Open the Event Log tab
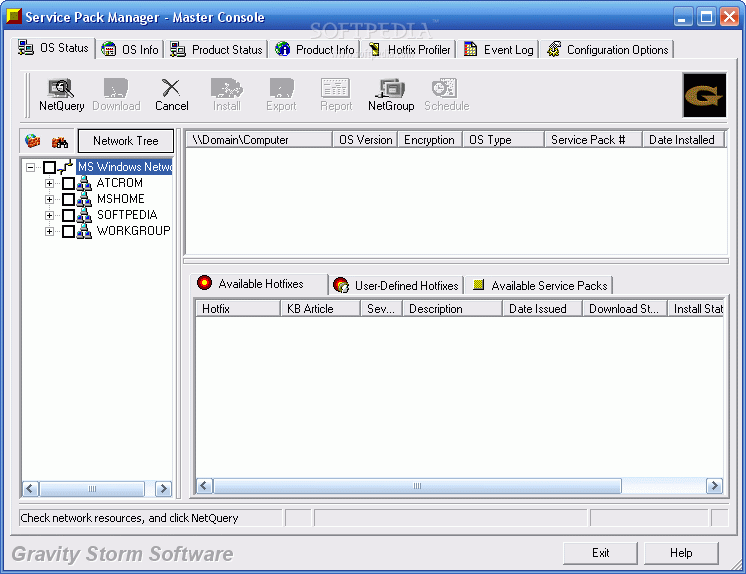The height and width of the screenshot is (574, 746). [x=499, y=49]
